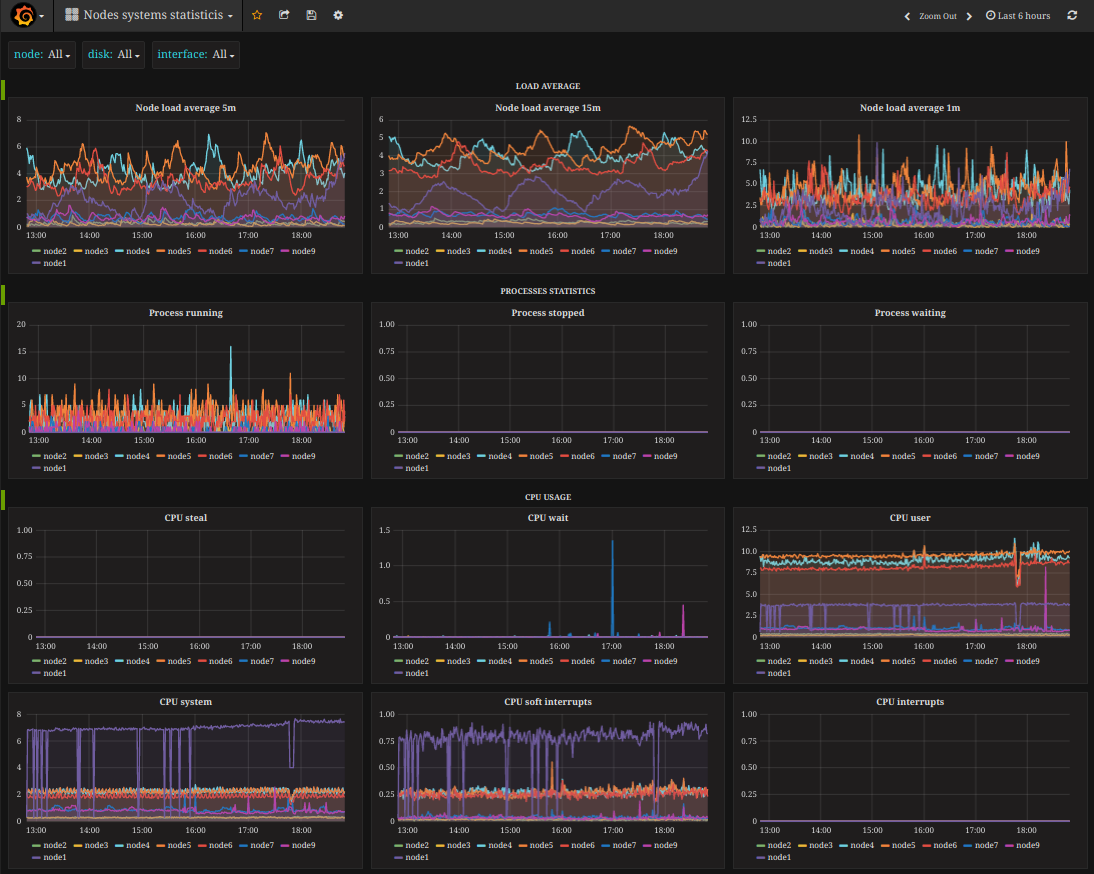The width and height of the screenshot is (1094, 874).
Task: Open Nodes systems statisticis dashboard picker
Action: tap(149, 15)
